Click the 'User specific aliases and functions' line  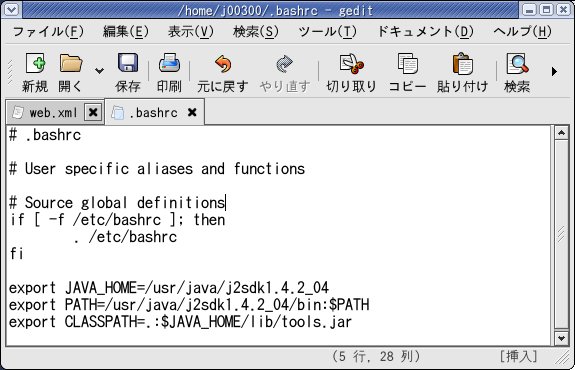click(x=157, y=169)
